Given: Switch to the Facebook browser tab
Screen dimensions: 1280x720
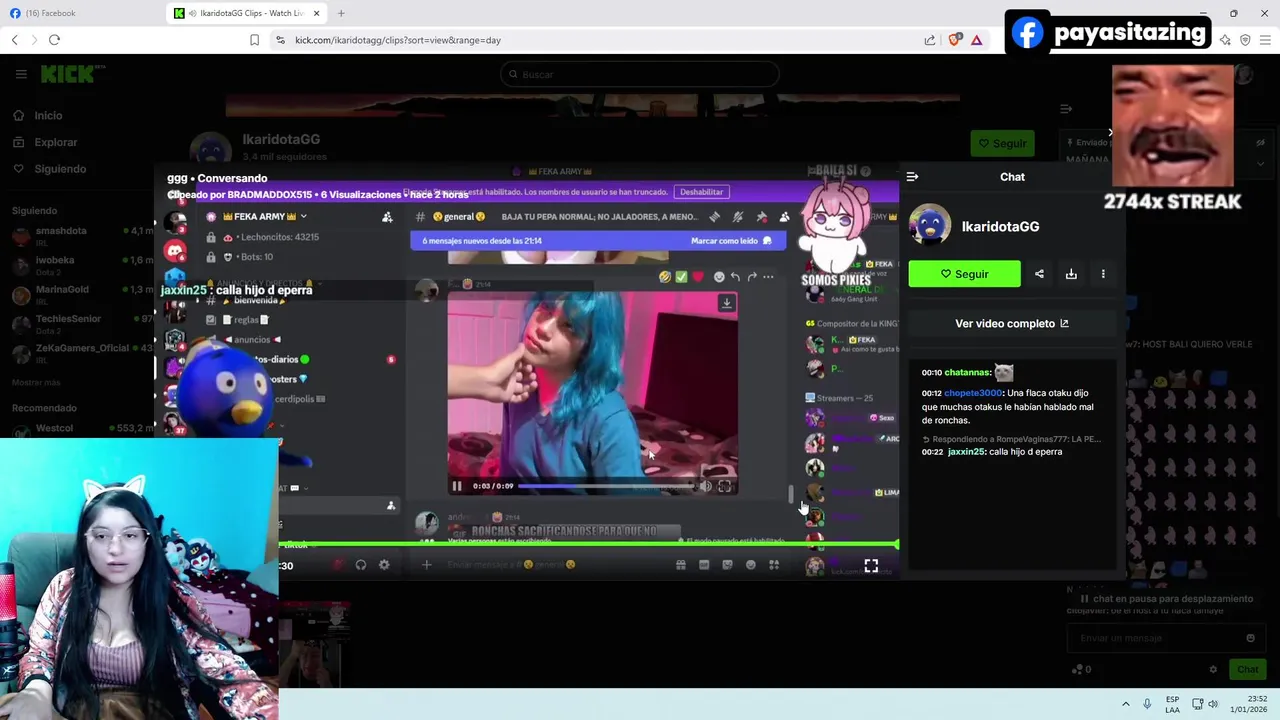Looking at the screenshot, I should point(80,13).
